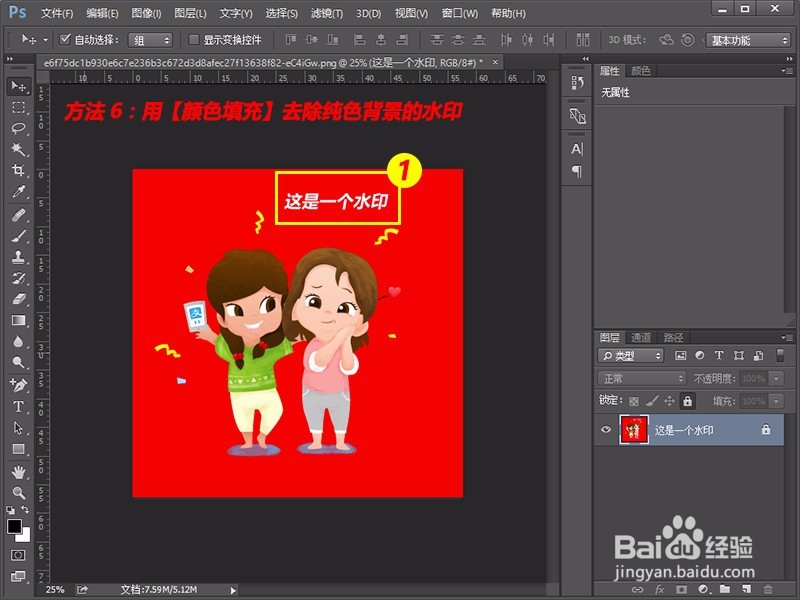800x600 pixels.
Task: Select the Pen tool
Action: (18, 385)
